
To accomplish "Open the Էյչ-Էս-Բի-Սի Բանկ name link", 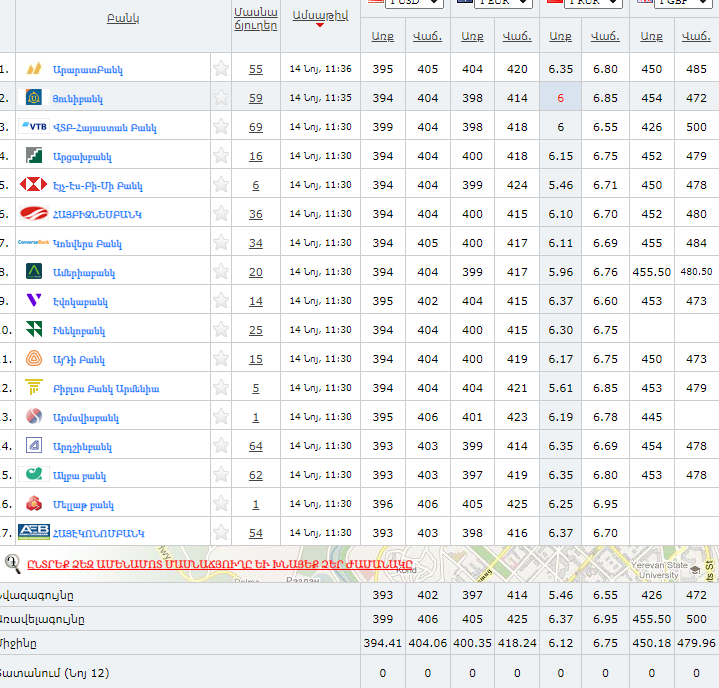I will [x=98, y=186].
